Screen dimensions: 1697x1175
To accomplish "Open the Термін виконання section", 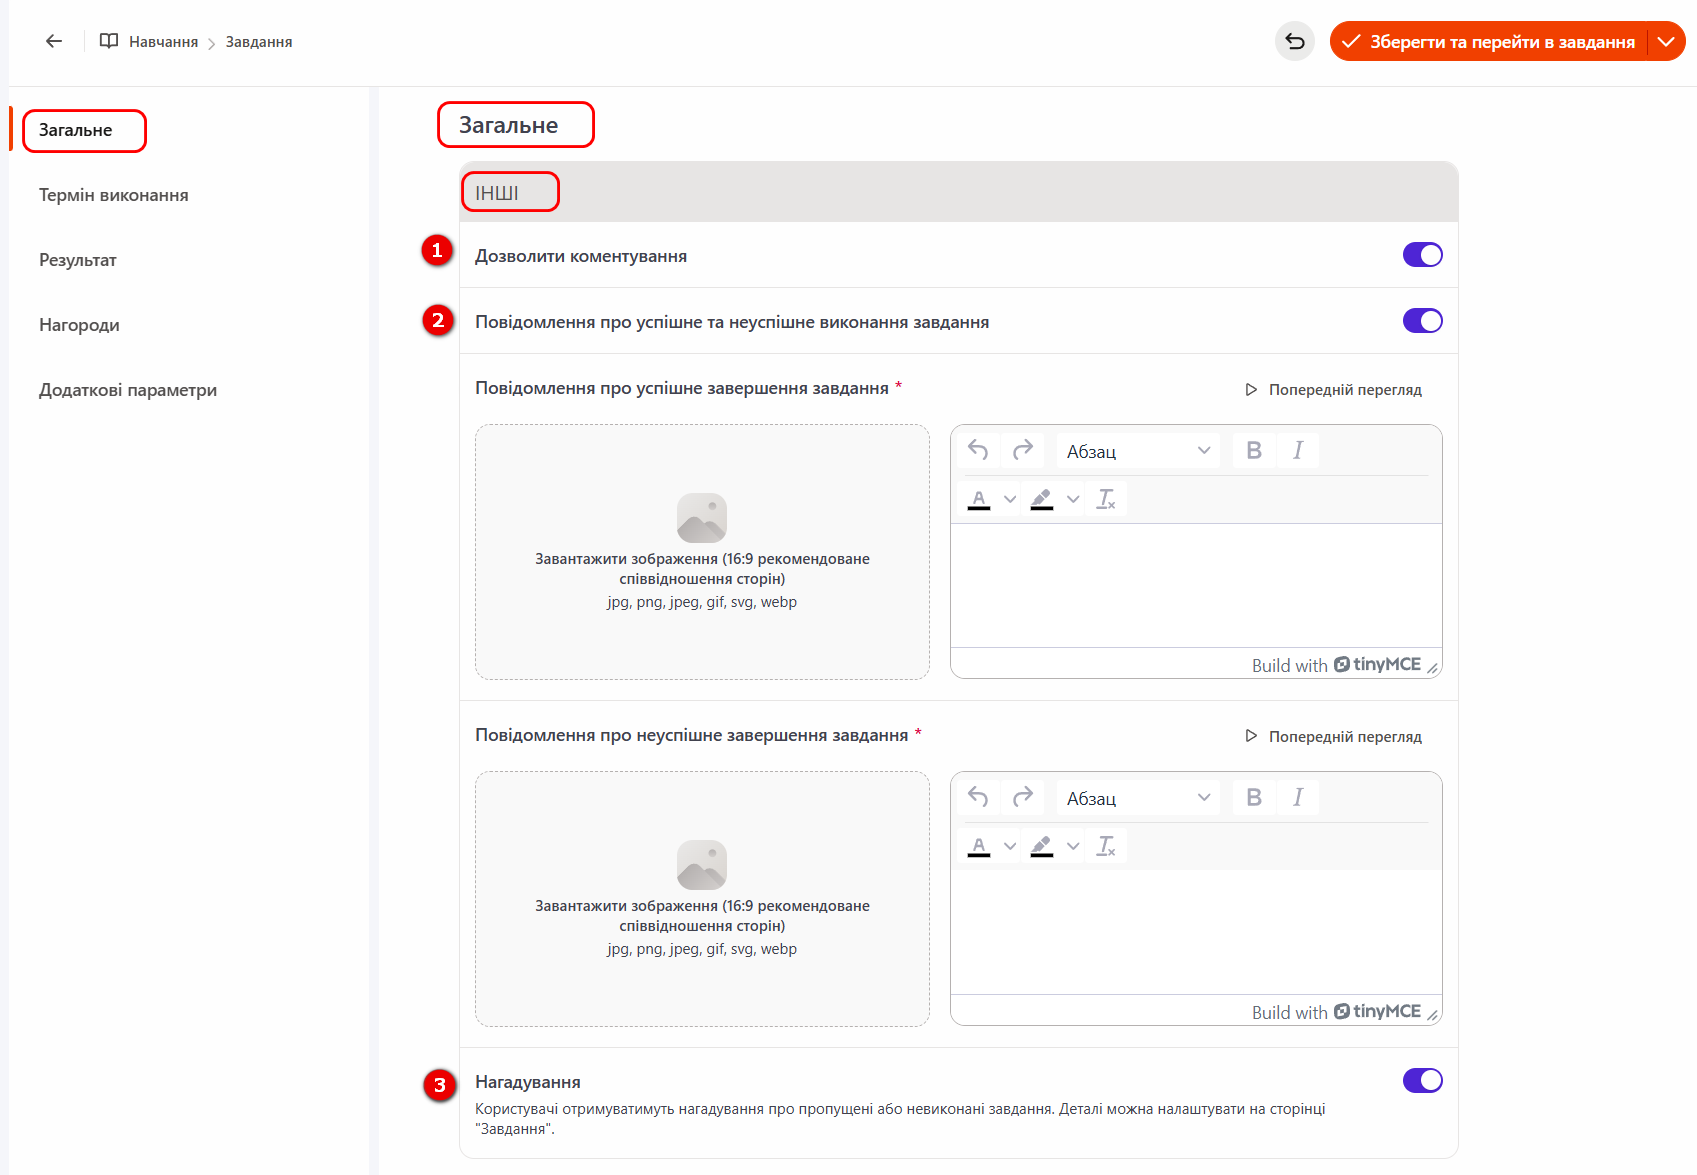I will coord(113,195).
